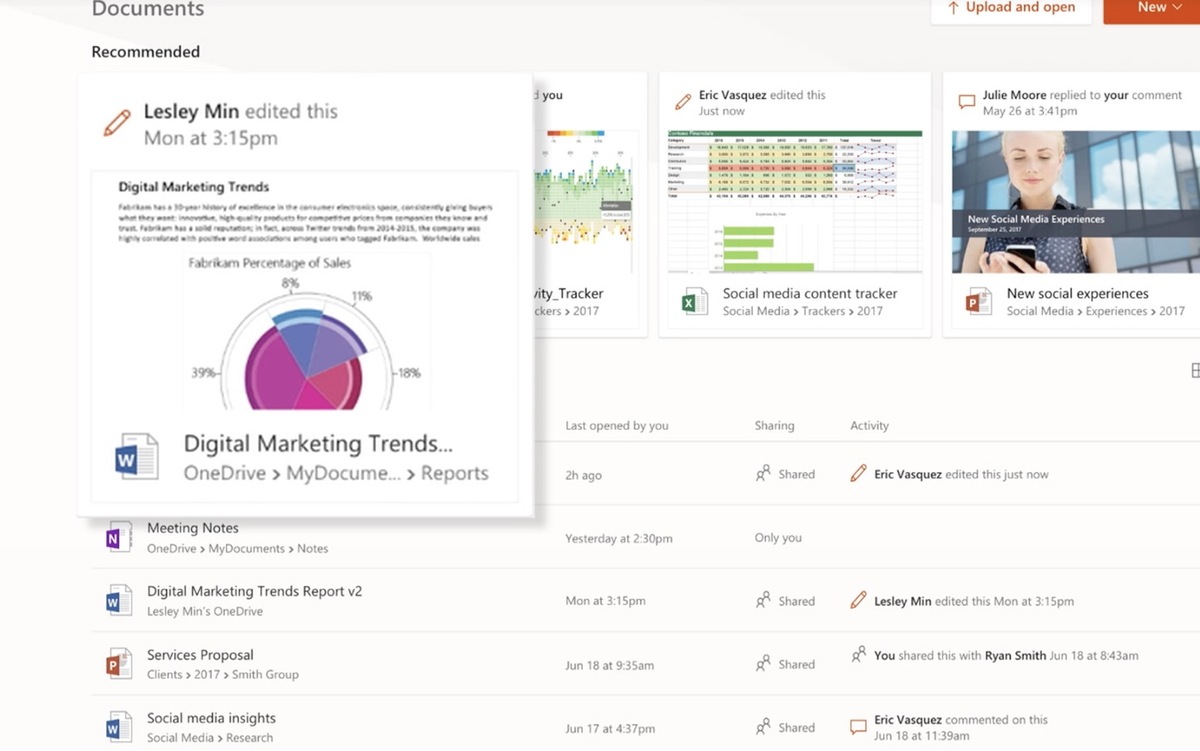Open the New dropdown button
1200x751 pixels.
[x=1158, y=8]
